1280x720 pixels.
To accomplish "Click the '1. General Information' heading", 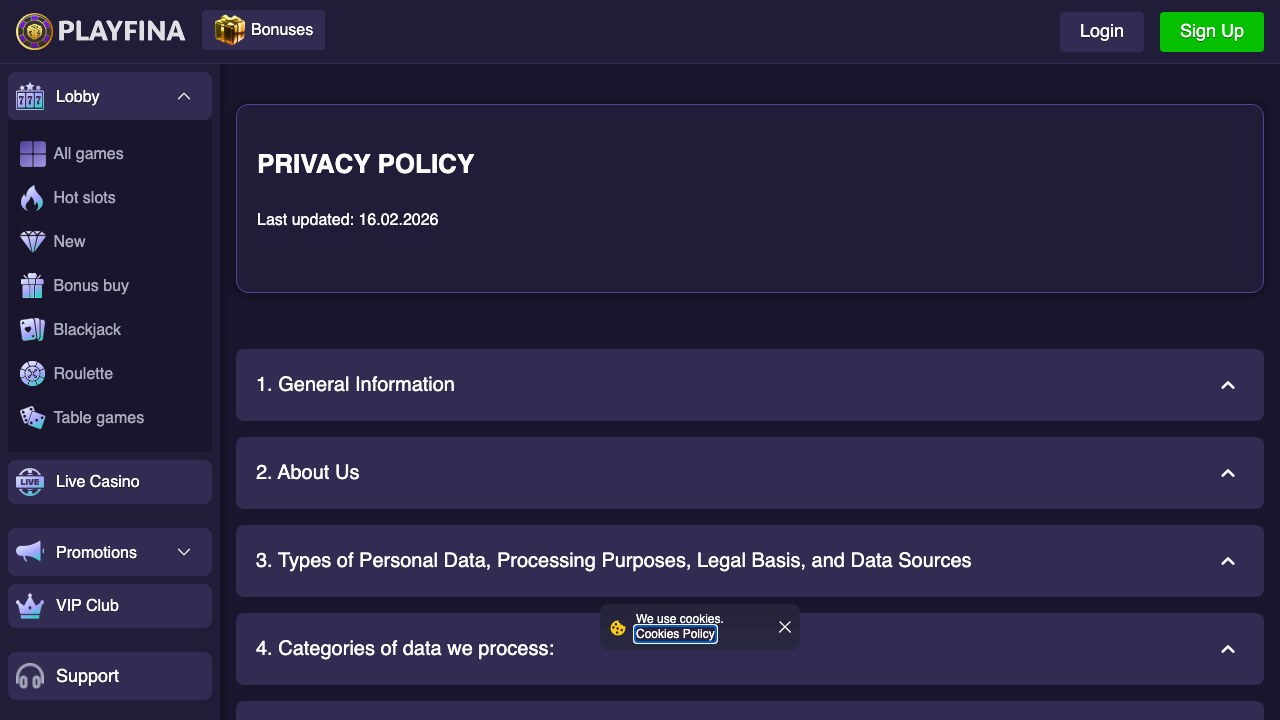I will point(355,385).
